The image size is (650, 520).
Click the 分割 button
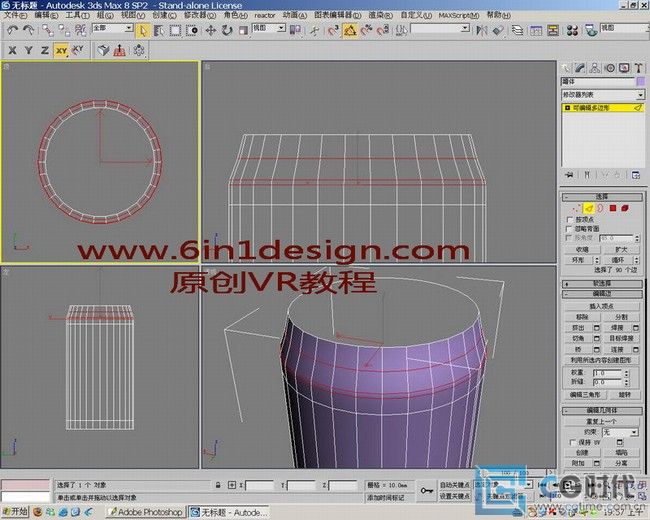[621, 317]
